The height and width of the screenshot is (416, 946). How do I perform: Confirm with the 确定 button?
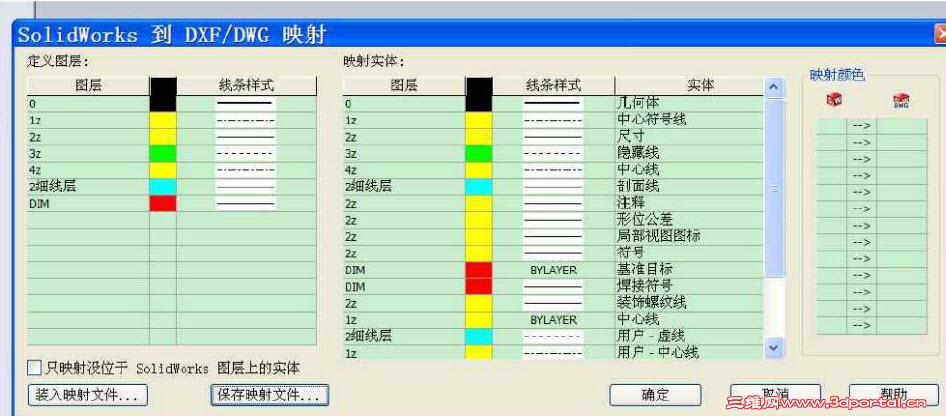click(655, 396)
